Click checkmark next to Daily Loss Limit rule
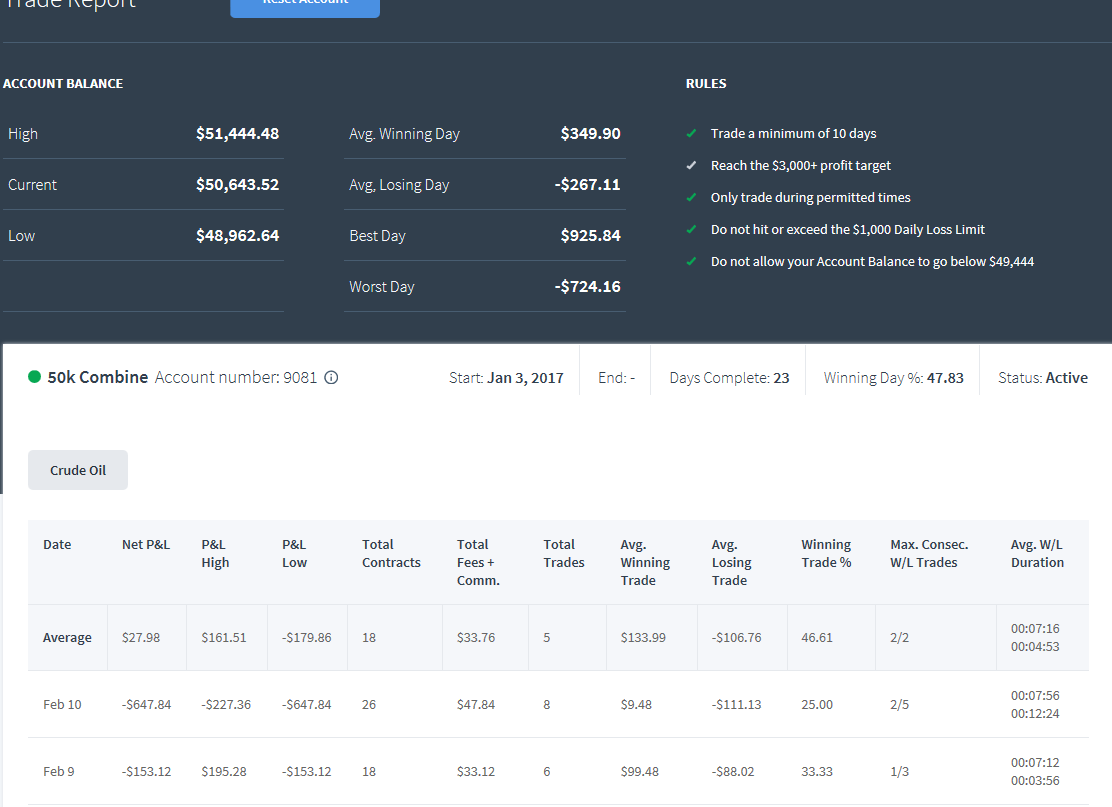1112x807 pixels. tap(691, 229)
